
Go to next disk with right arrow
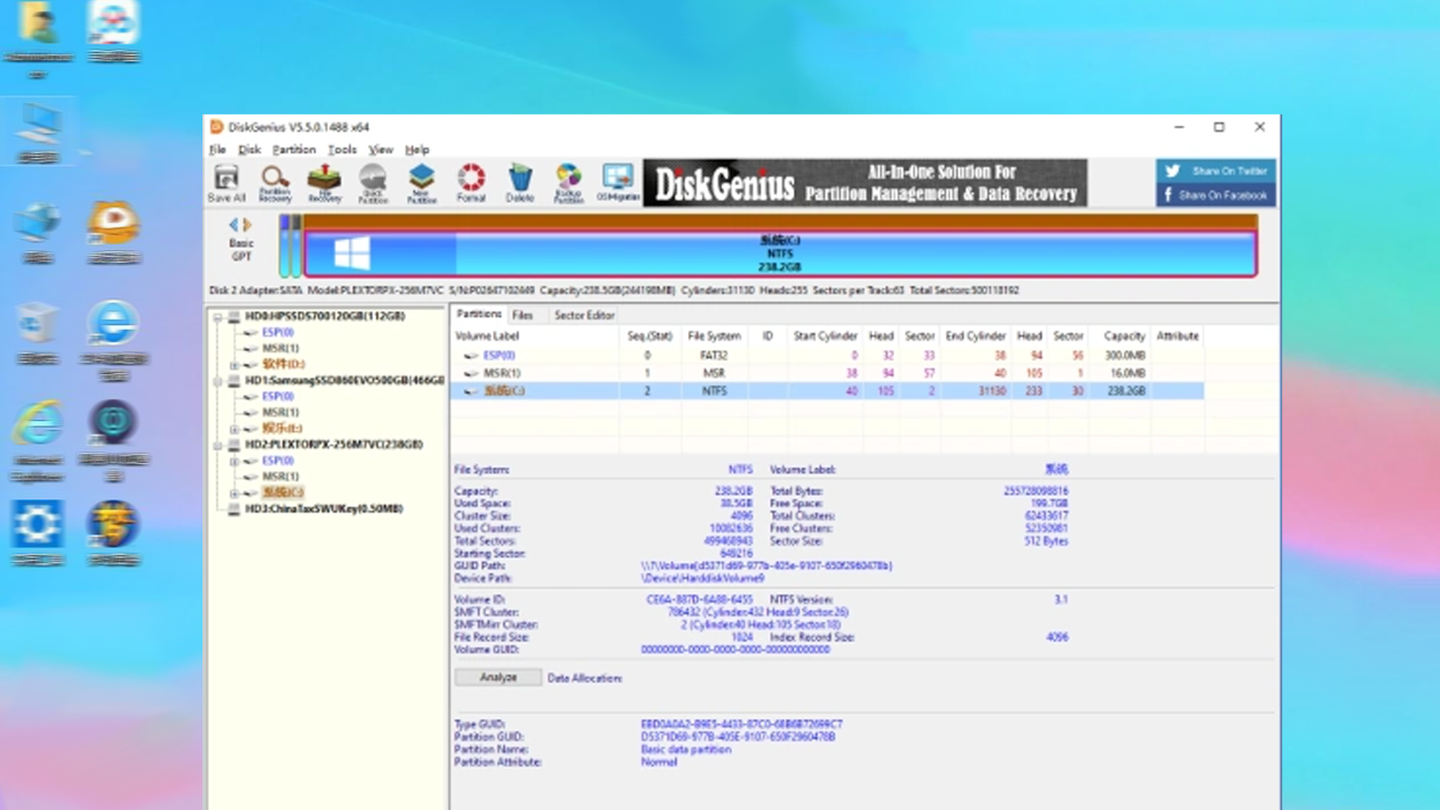(248, 225)
